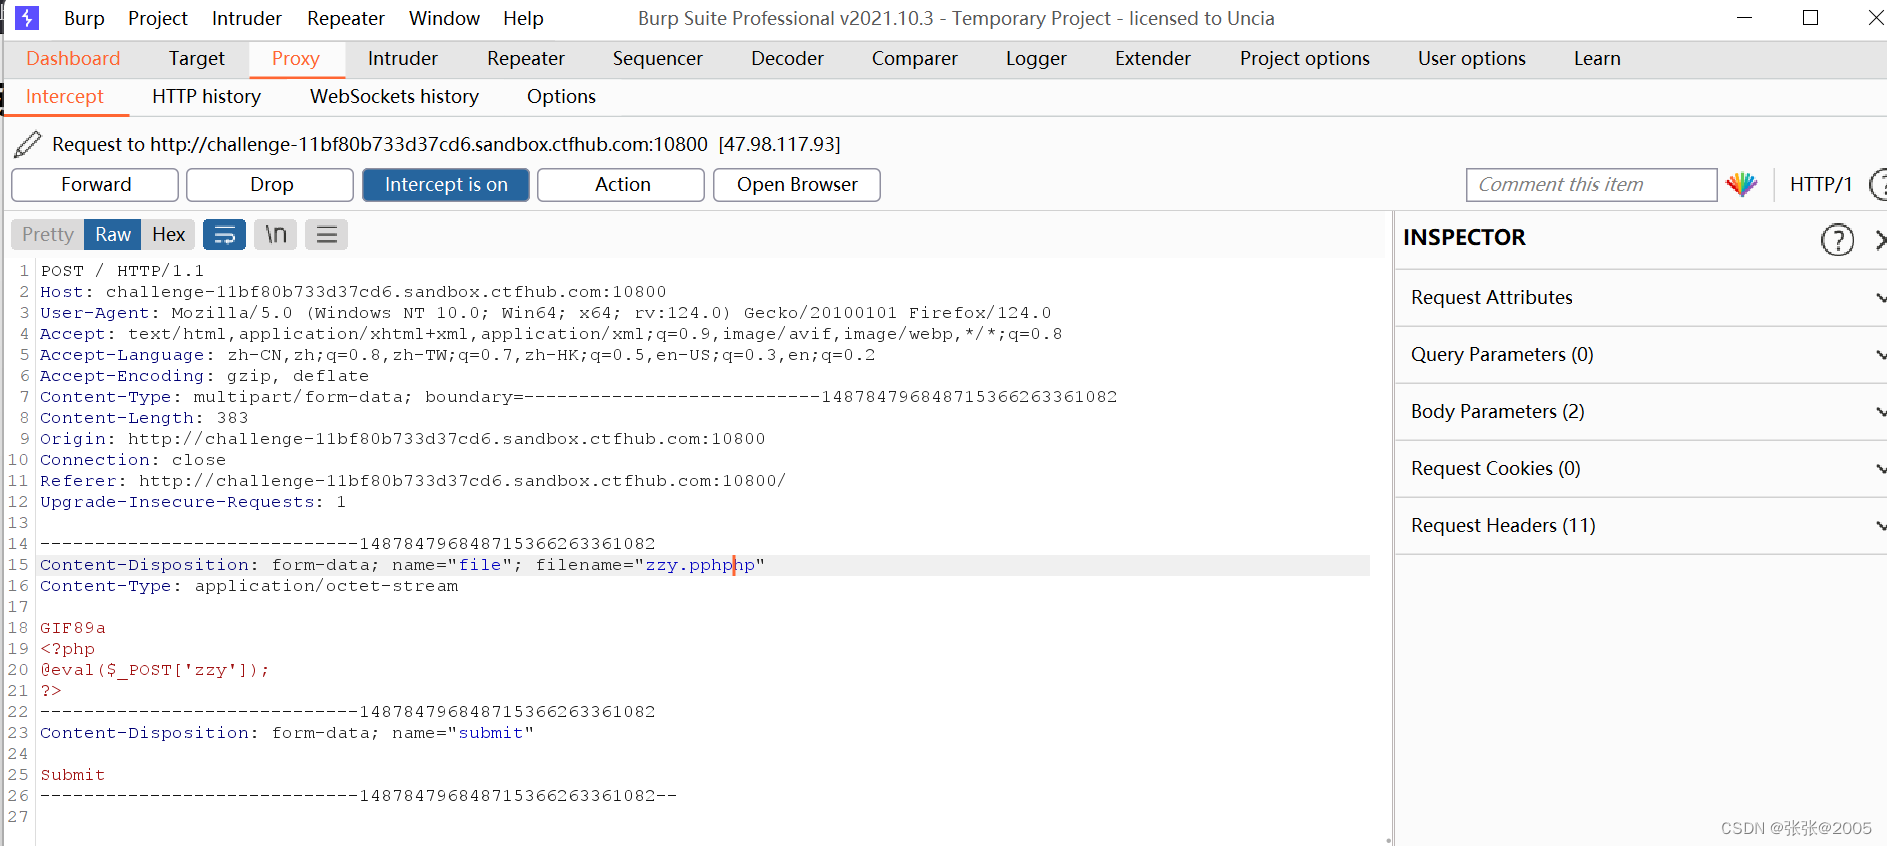Click the Open Browser button
Viewport: 1887px width, 846px height.
point(797,185)
